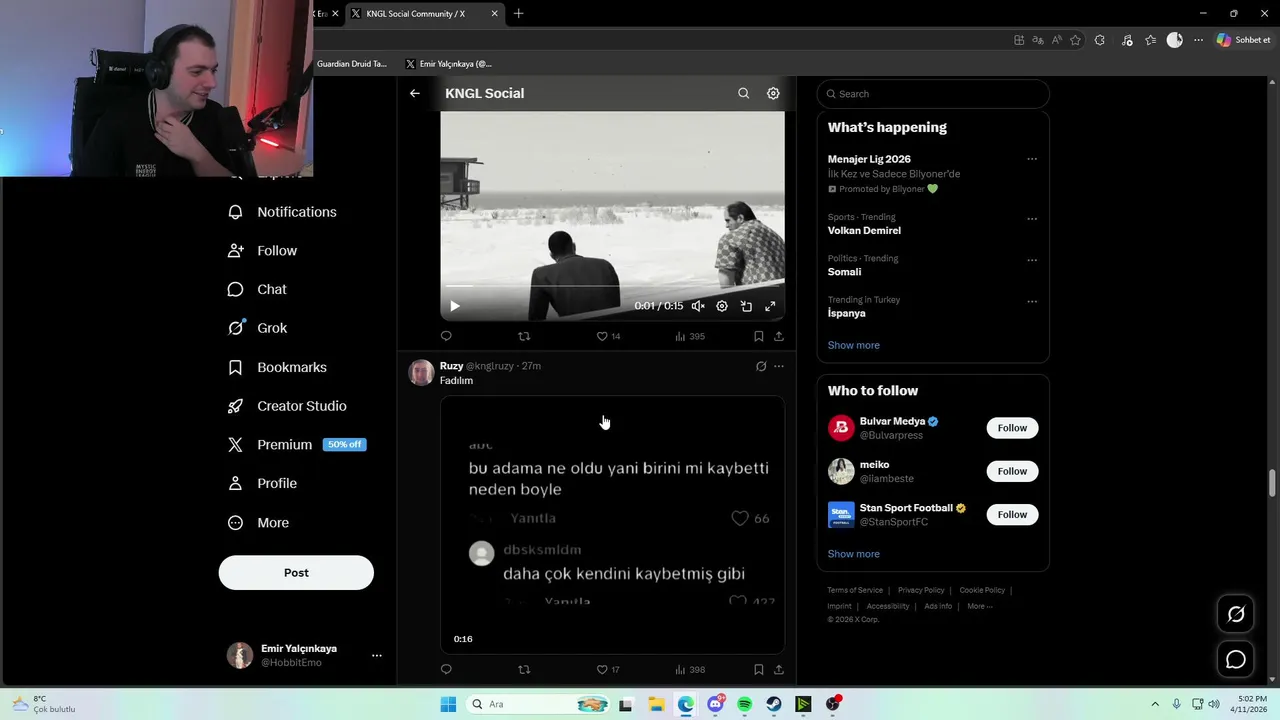Open Notifications in the sidebar

click(282, 212)
